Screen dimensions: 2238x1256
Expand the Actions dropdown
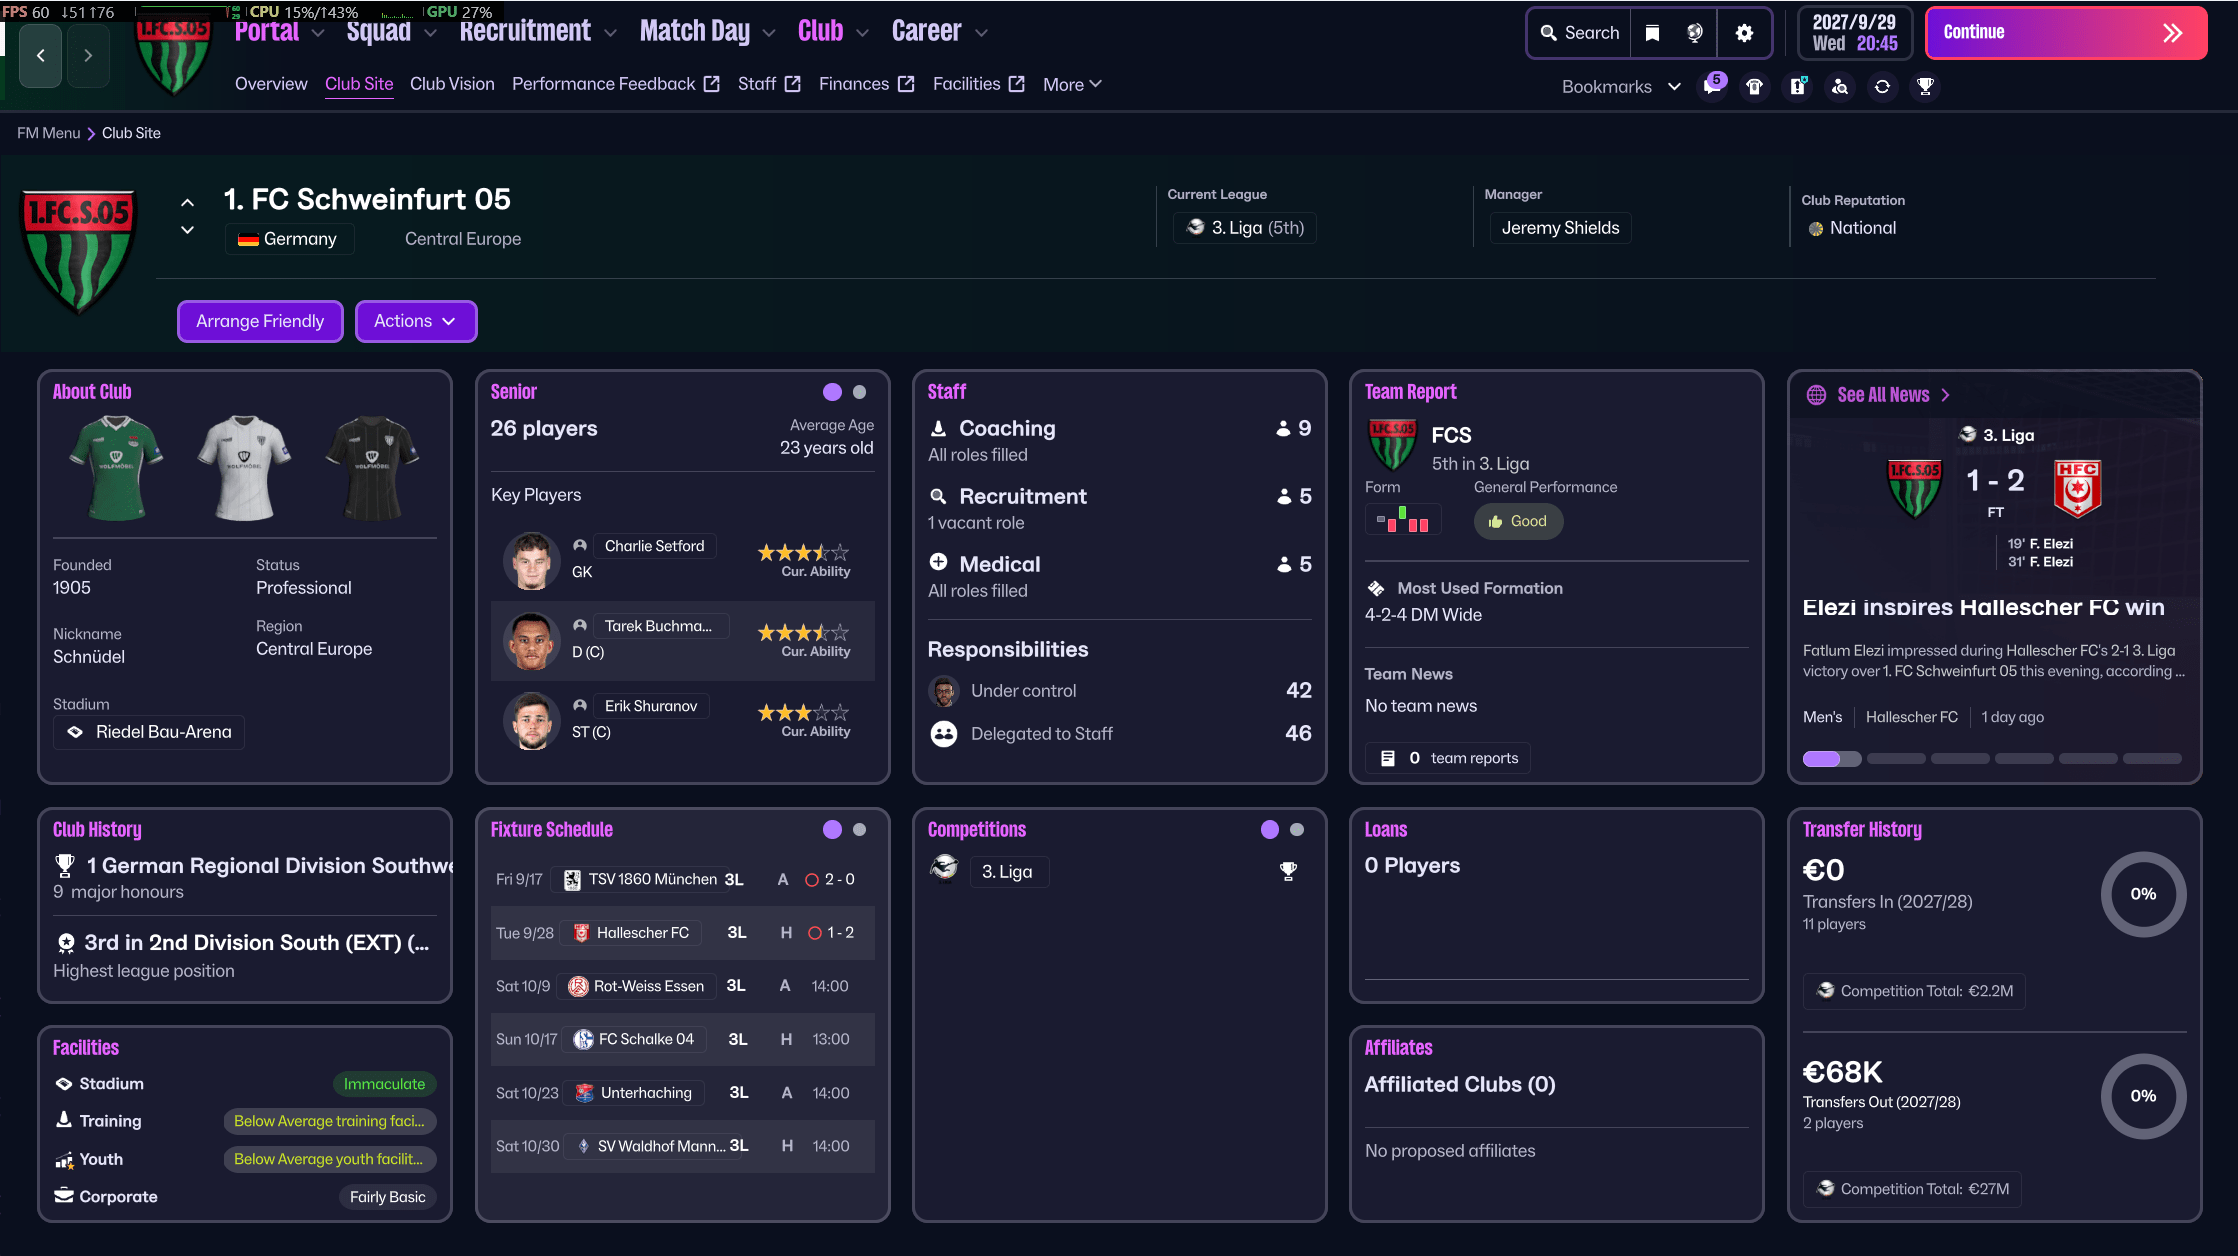(415, 321)
